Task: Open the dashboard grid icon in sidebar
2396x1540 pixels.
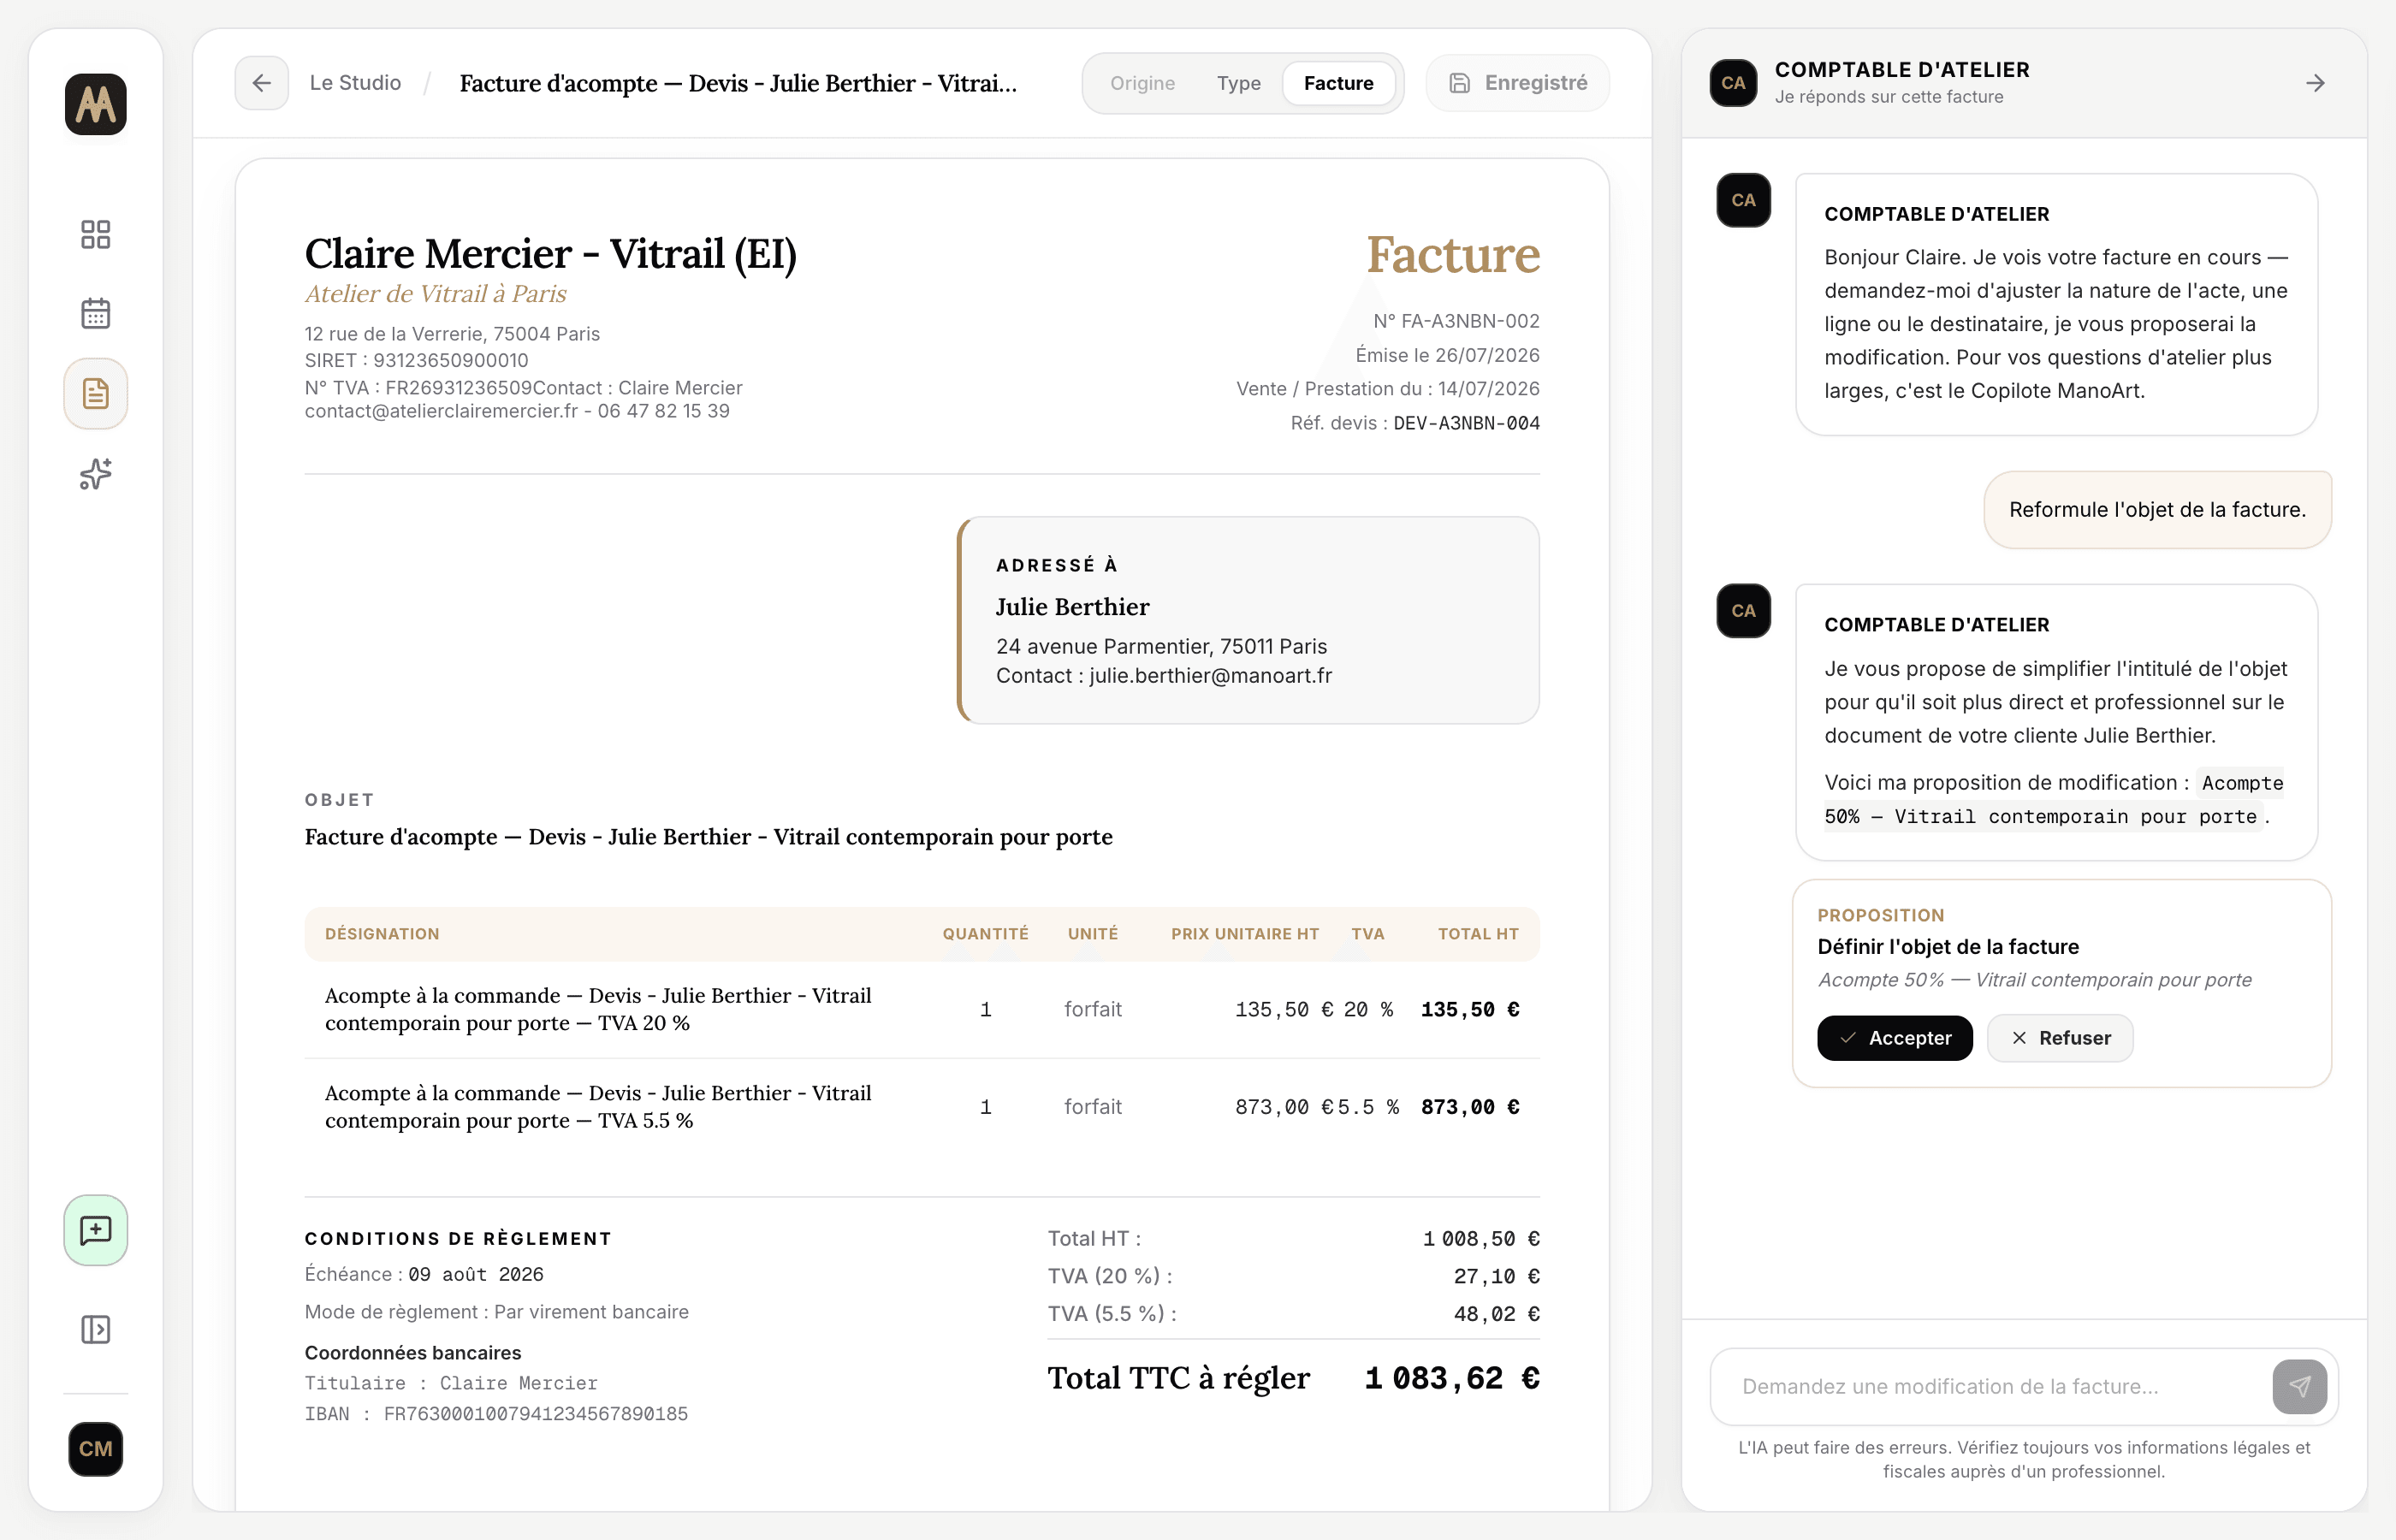Action: click(x=96, y=235)
